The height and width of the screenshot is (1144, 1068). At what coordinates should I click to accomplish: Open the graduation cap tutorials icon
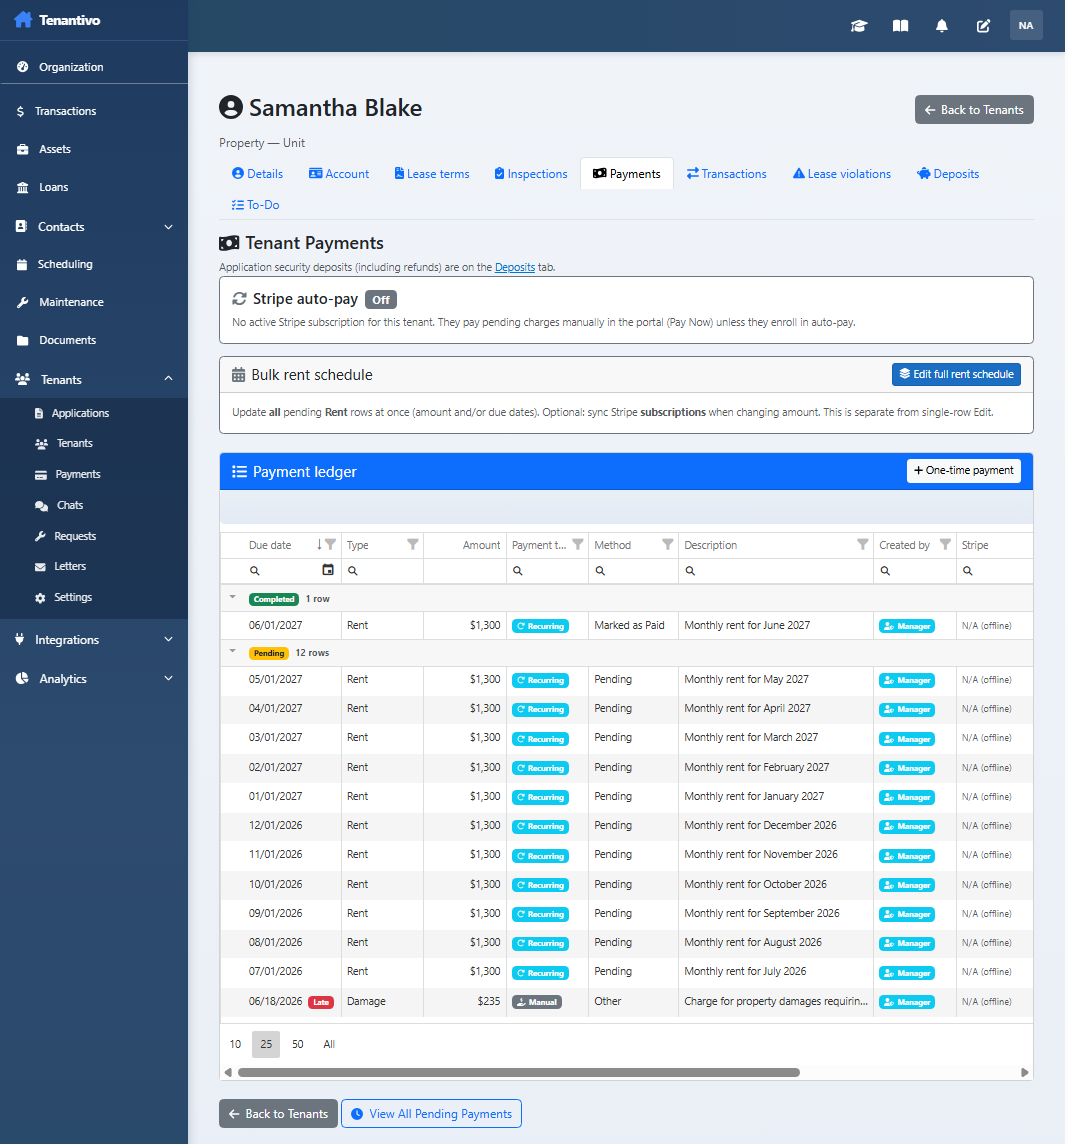(x=859, y=26)
